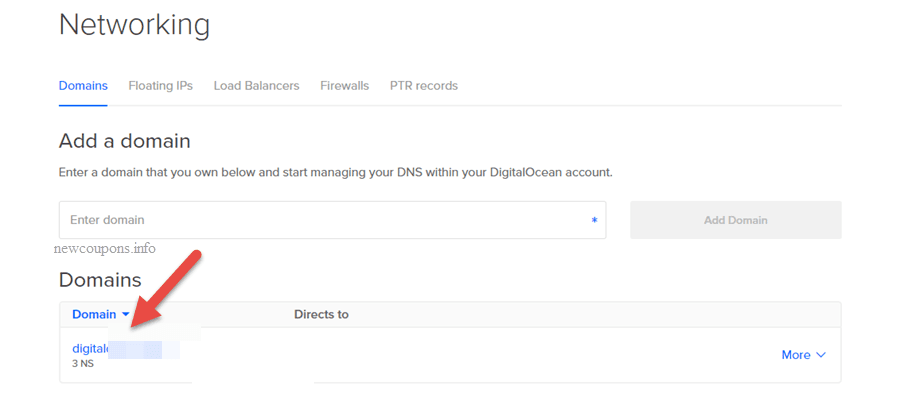Select the PTR records tab
The image size is (900, 409).
[x=423, y=86]
